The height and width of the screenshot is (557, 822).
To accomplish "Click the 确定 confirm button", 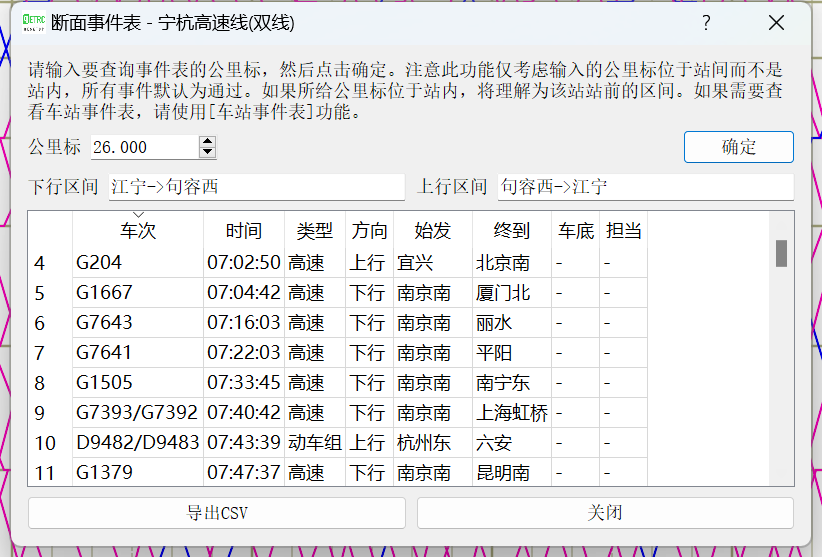I will (739, 147).
